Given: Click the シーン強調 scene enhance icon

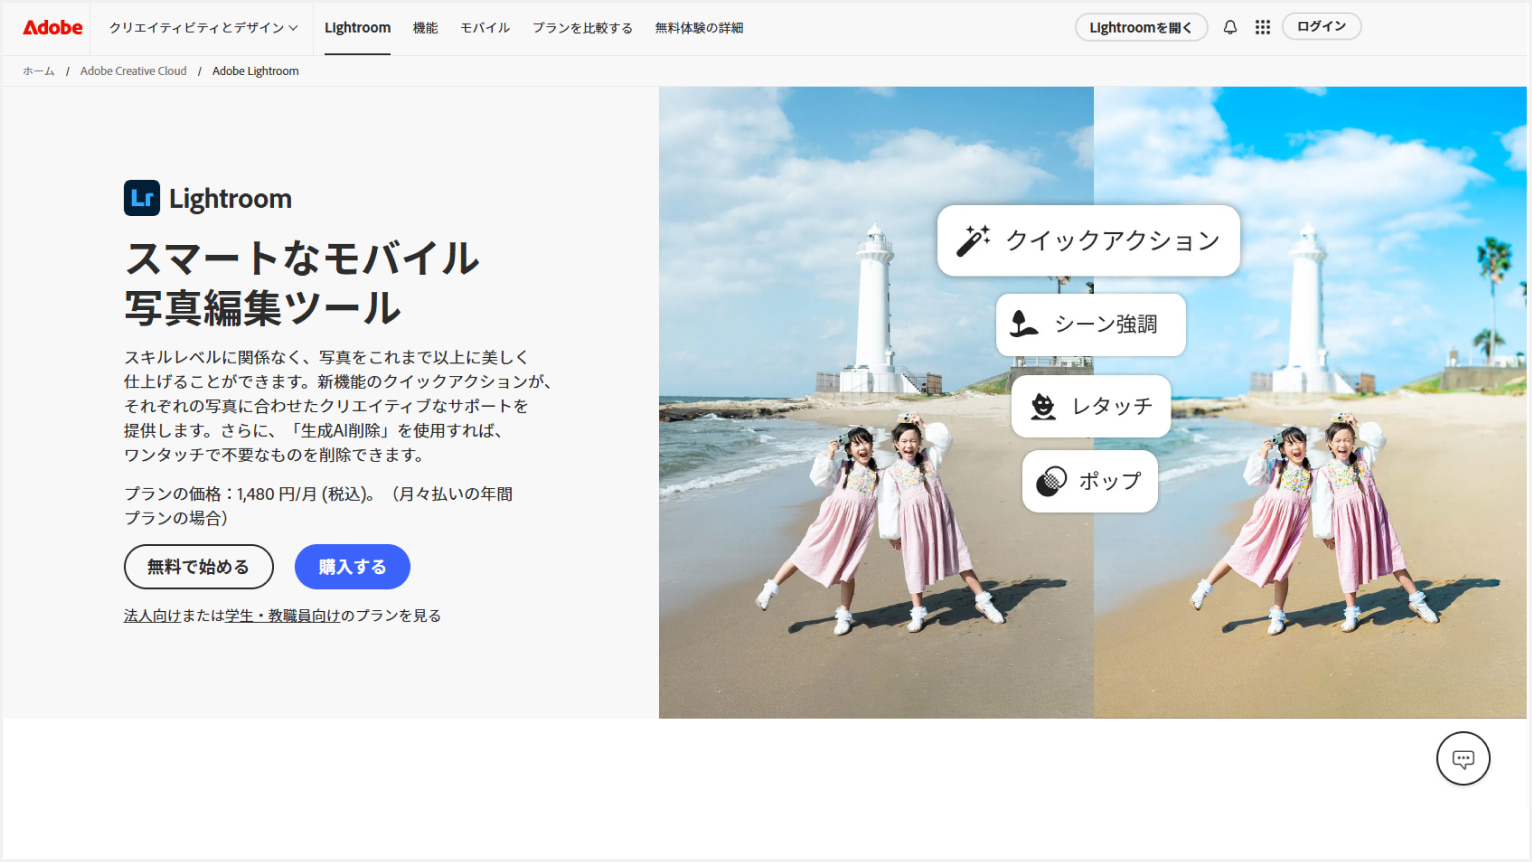Looking at the screenshot, I should point(1023,324).
